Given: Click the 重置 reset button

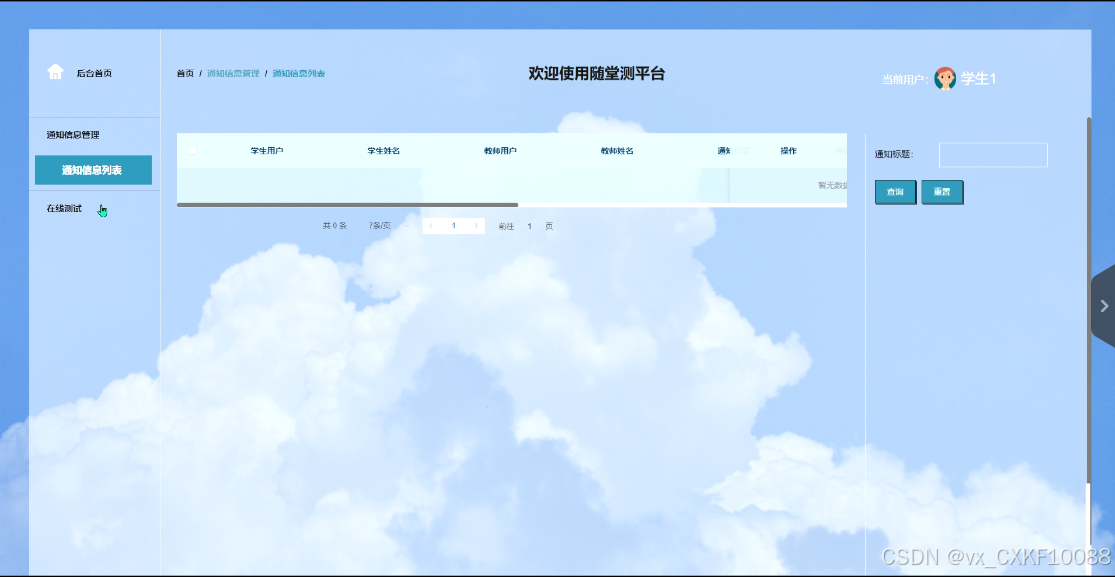Looking at the screenshot, I should click(942, 192).
